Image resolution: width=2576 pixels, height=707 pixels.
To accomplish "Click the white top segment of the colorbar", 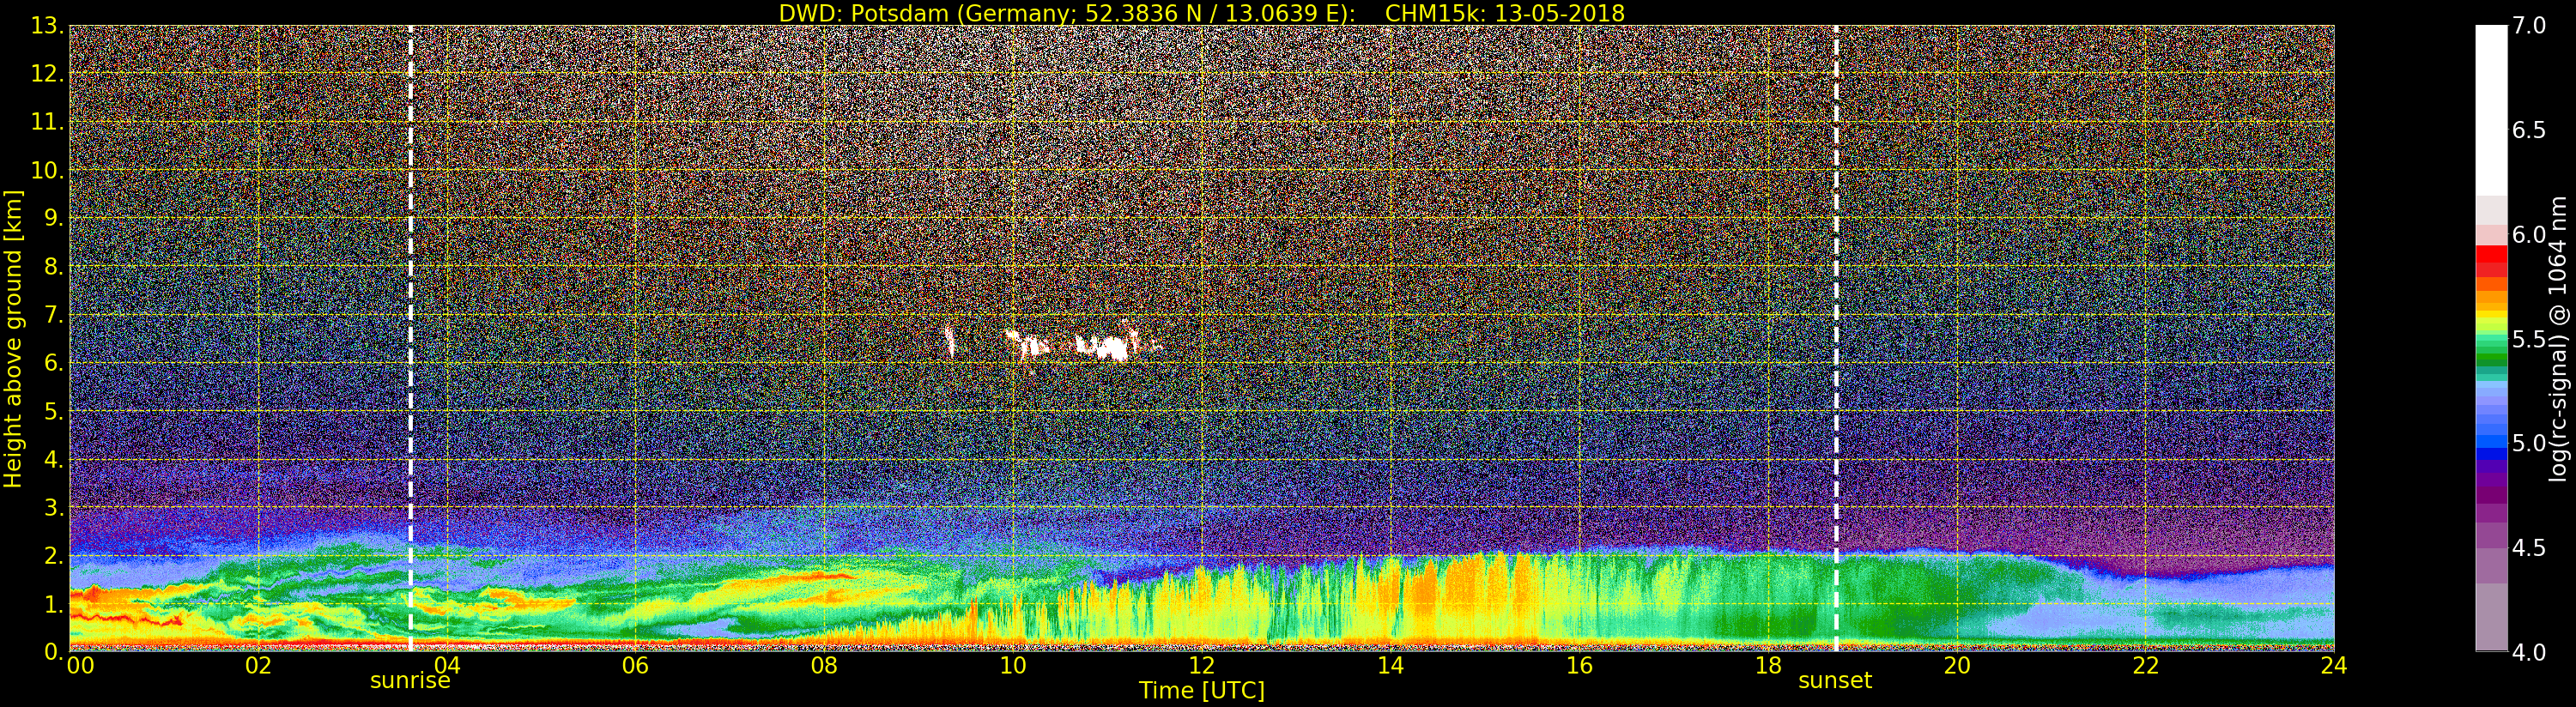I will click(2491, 110).
